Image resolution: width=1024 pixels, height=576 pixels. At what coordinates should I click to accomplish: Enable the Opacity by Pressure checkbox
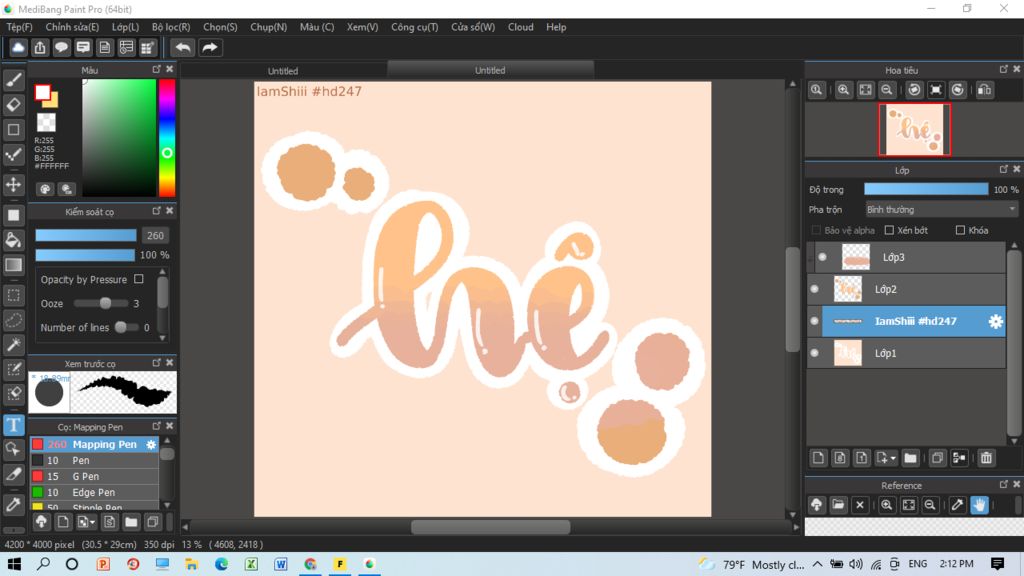138,279
